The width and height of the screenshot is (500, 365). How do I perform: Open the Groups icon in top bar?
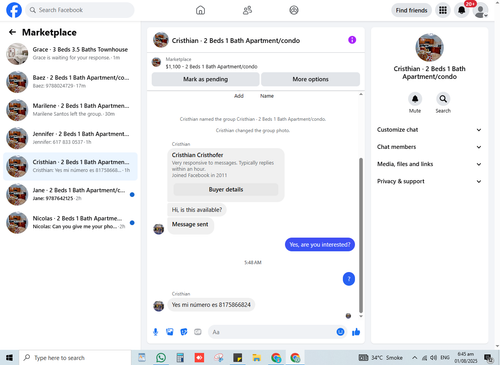[x=294, y=10]
